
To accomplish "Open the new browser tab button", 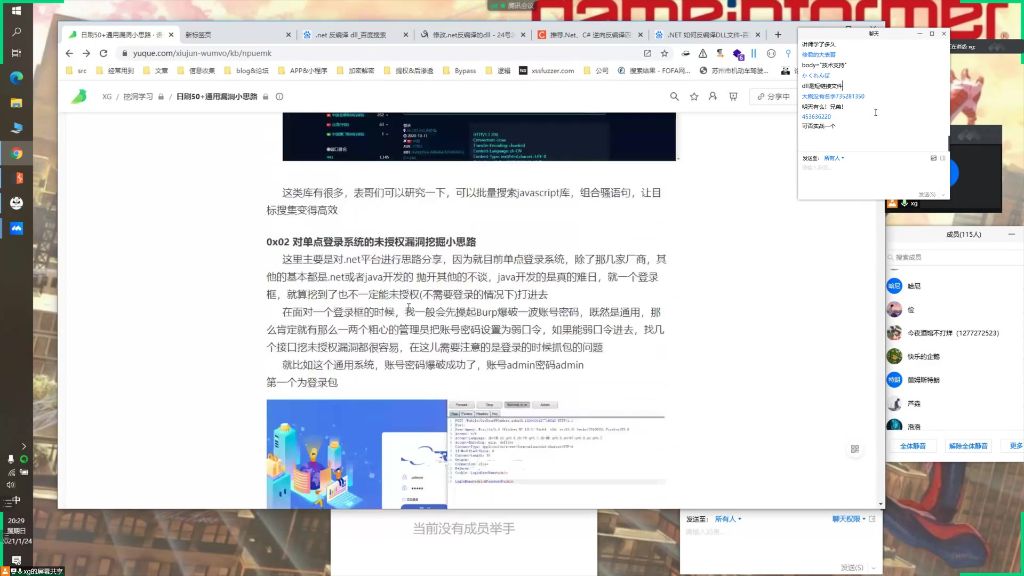I will 778,35.
